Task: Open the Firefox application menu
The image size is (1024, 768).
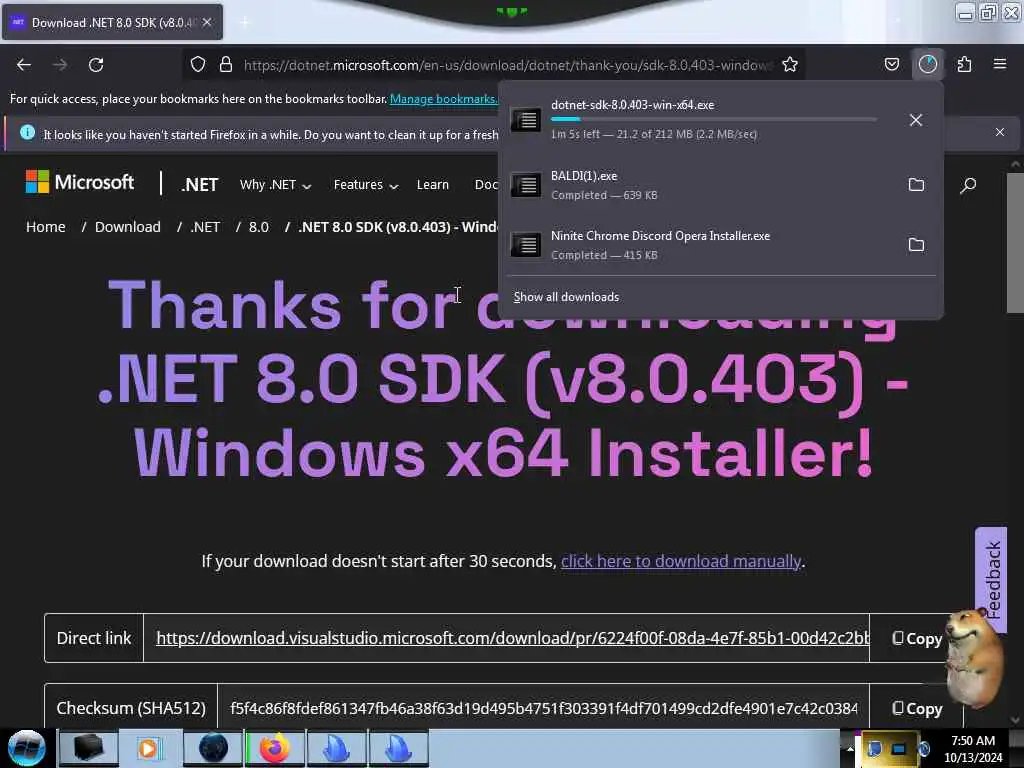Action: [1000, 64]
